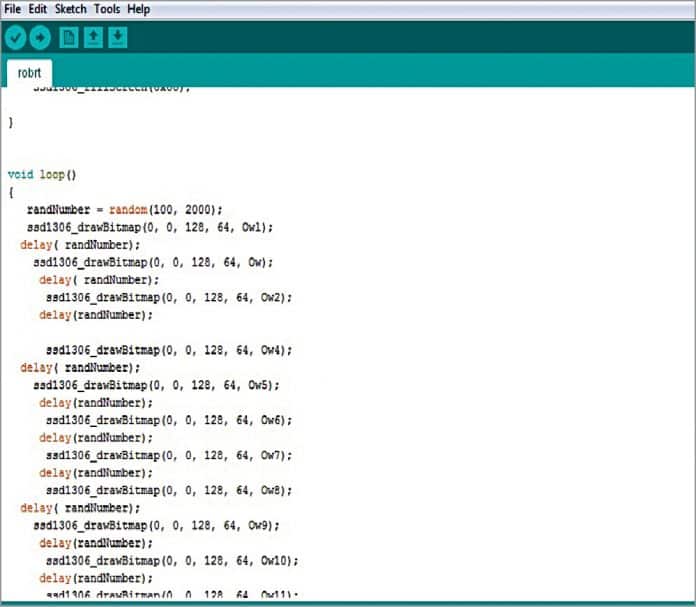Open the Help menu
This screenshot has height=607, width=696.
click(139, 9)
